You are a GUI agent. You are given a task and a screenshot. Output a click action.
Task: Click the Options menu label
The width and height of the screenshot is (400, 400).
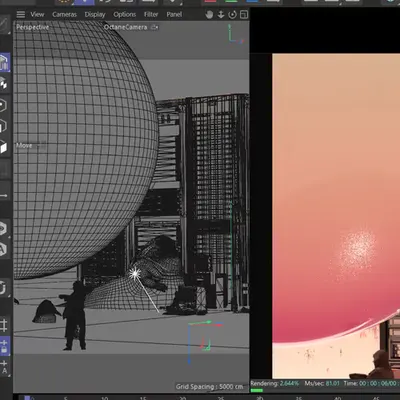[125, 15]
